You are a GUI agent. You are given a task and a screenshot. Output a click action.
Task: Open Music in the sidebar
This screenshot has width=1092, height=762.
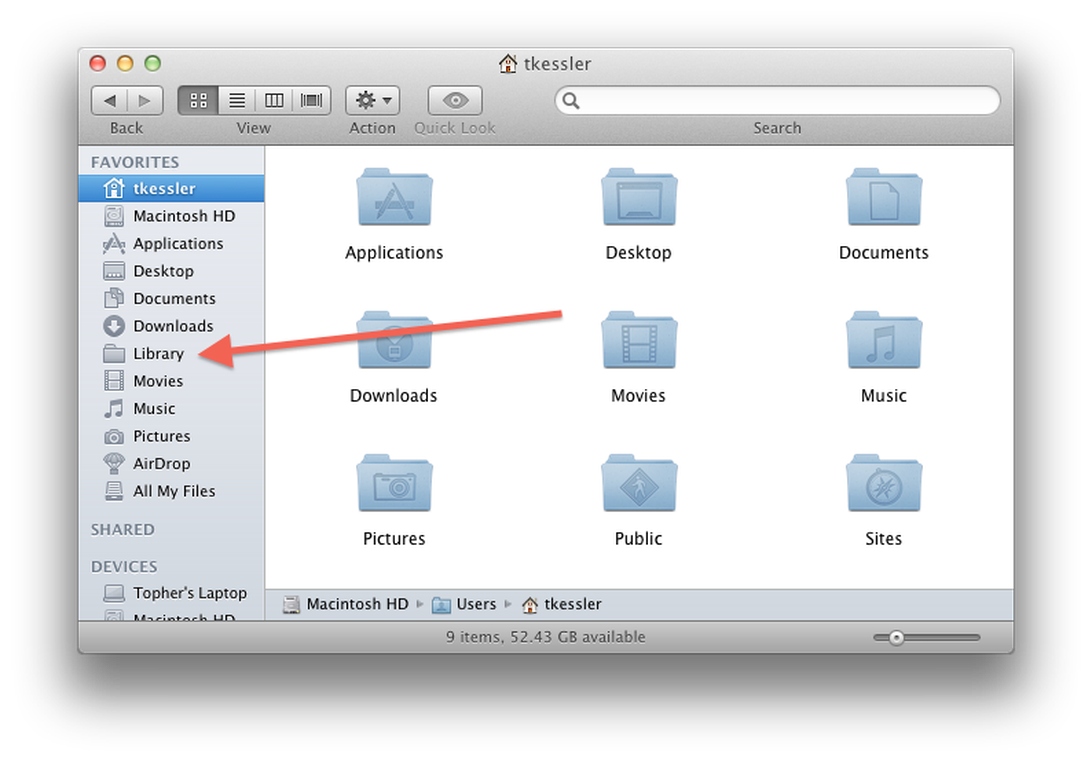pyautogui.click(x=171, y=408)
